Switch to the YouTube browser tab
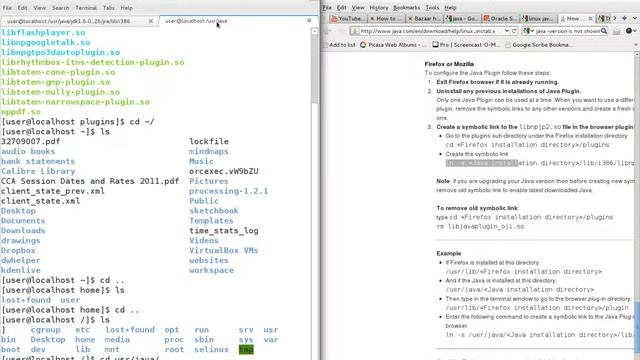Image resolution: width=640 pixels, height=360 pixels. pyautogui.click(x=348, y=19)
